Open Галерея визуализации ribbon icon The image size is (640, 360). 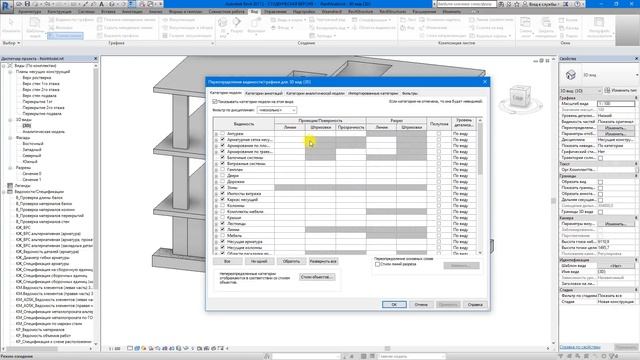tap(165, 36)
